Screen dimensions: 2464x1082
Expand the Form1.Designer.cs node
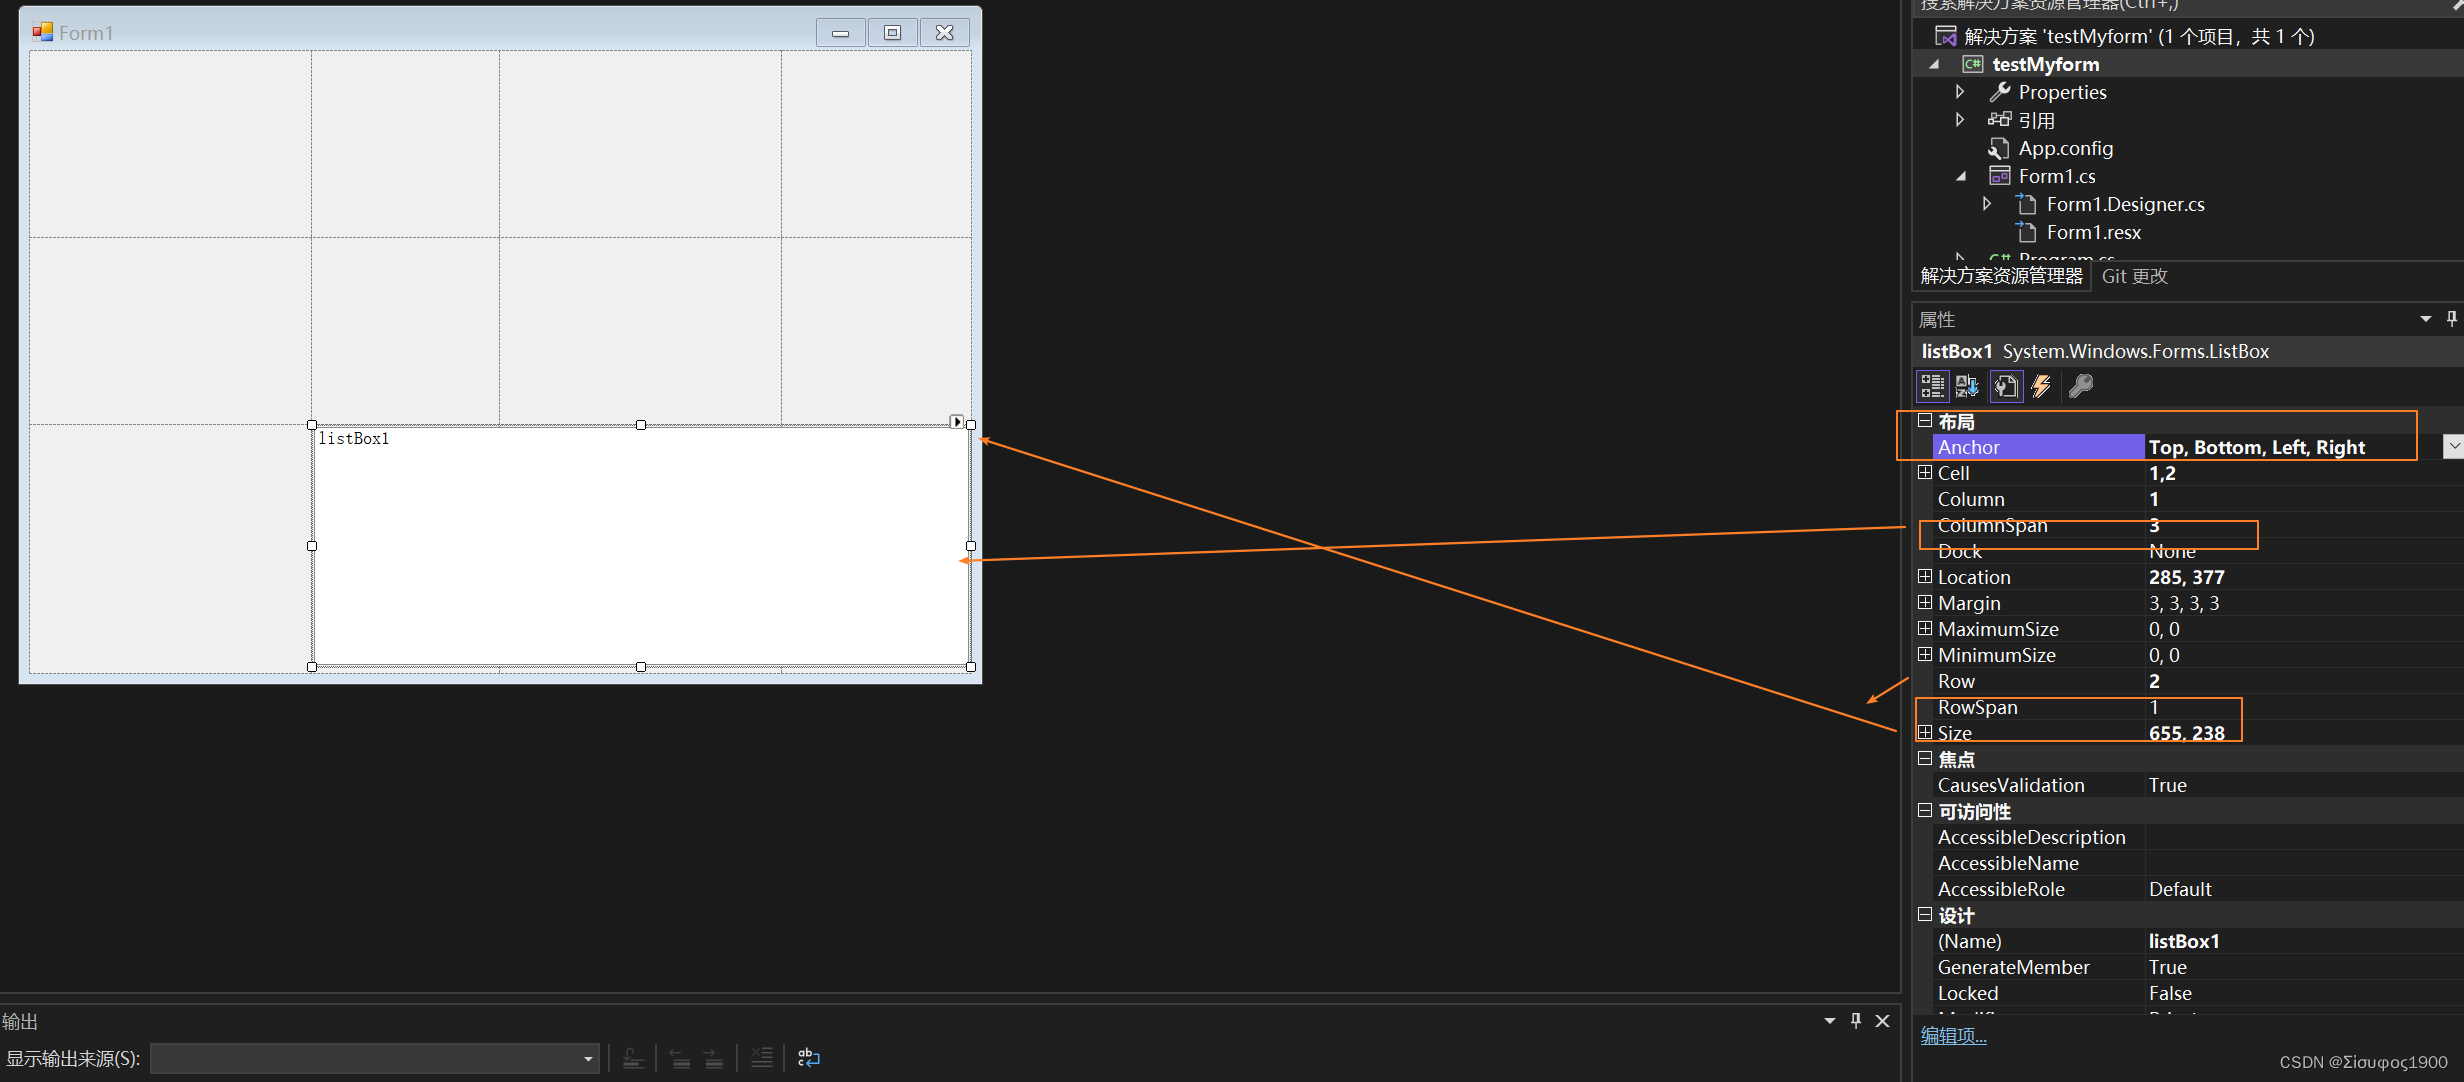1986,203
